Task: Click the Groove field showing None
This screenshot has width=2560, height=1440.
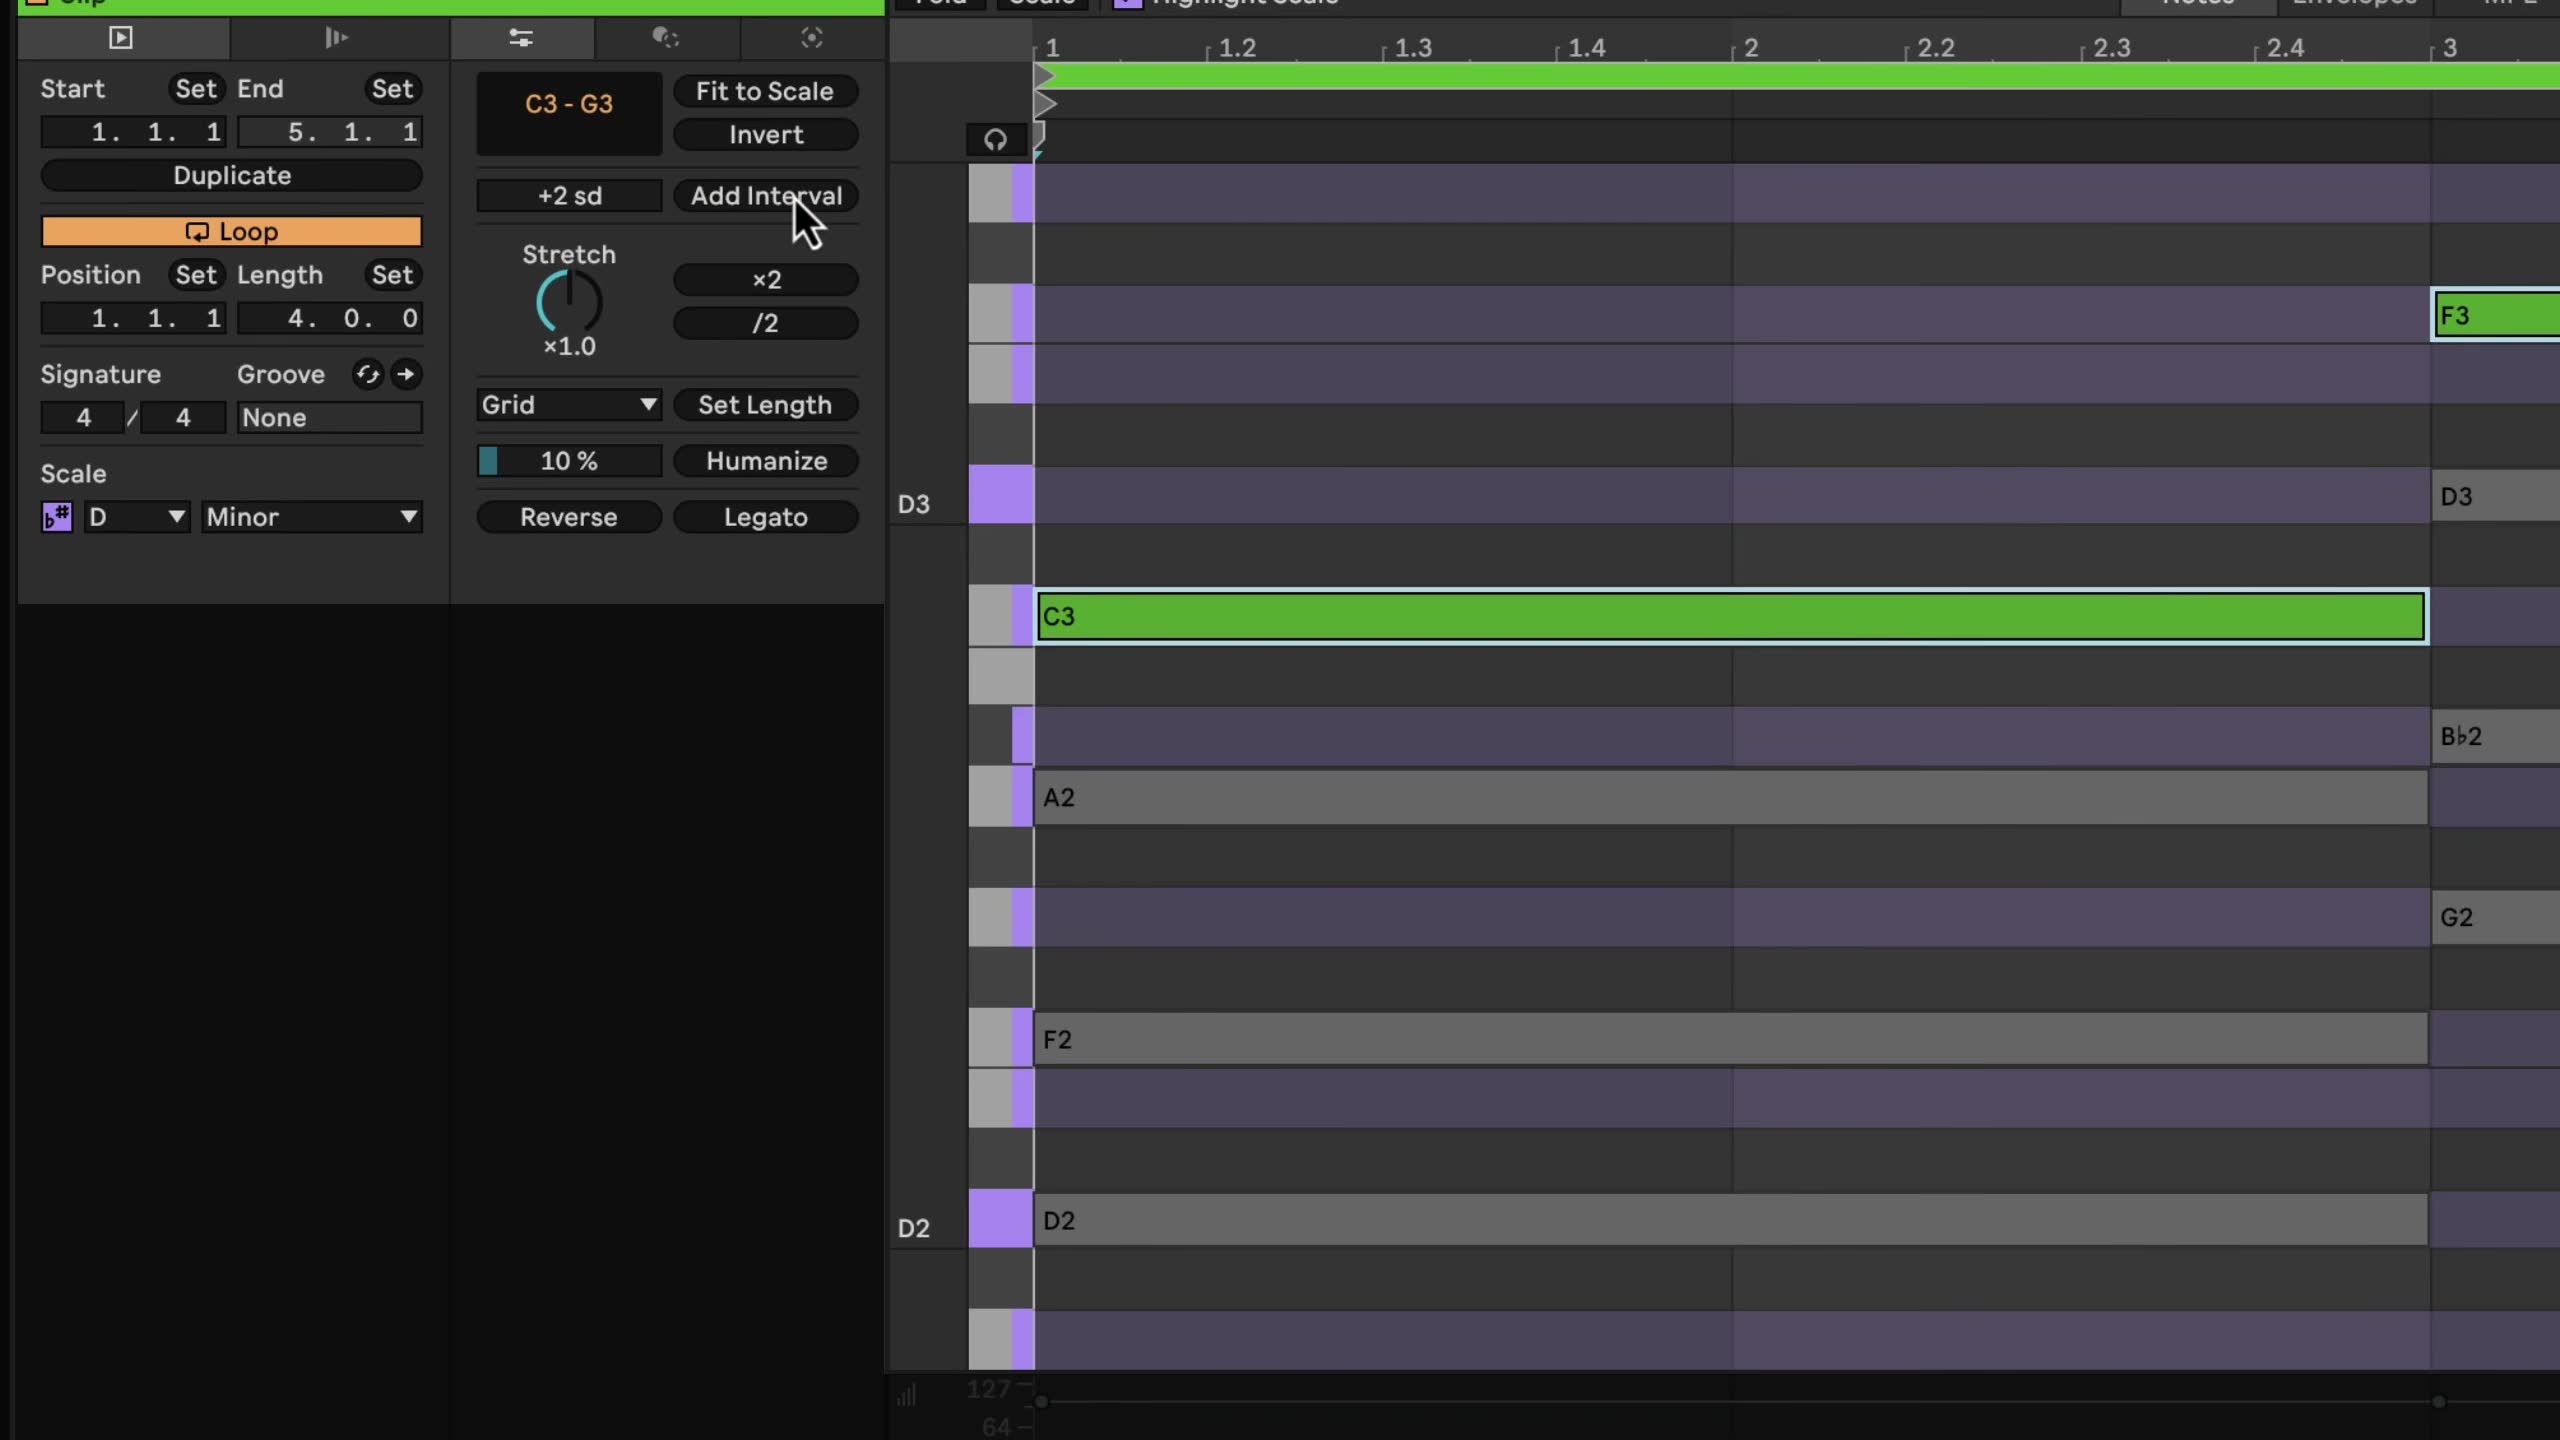Action: point(330,418)
